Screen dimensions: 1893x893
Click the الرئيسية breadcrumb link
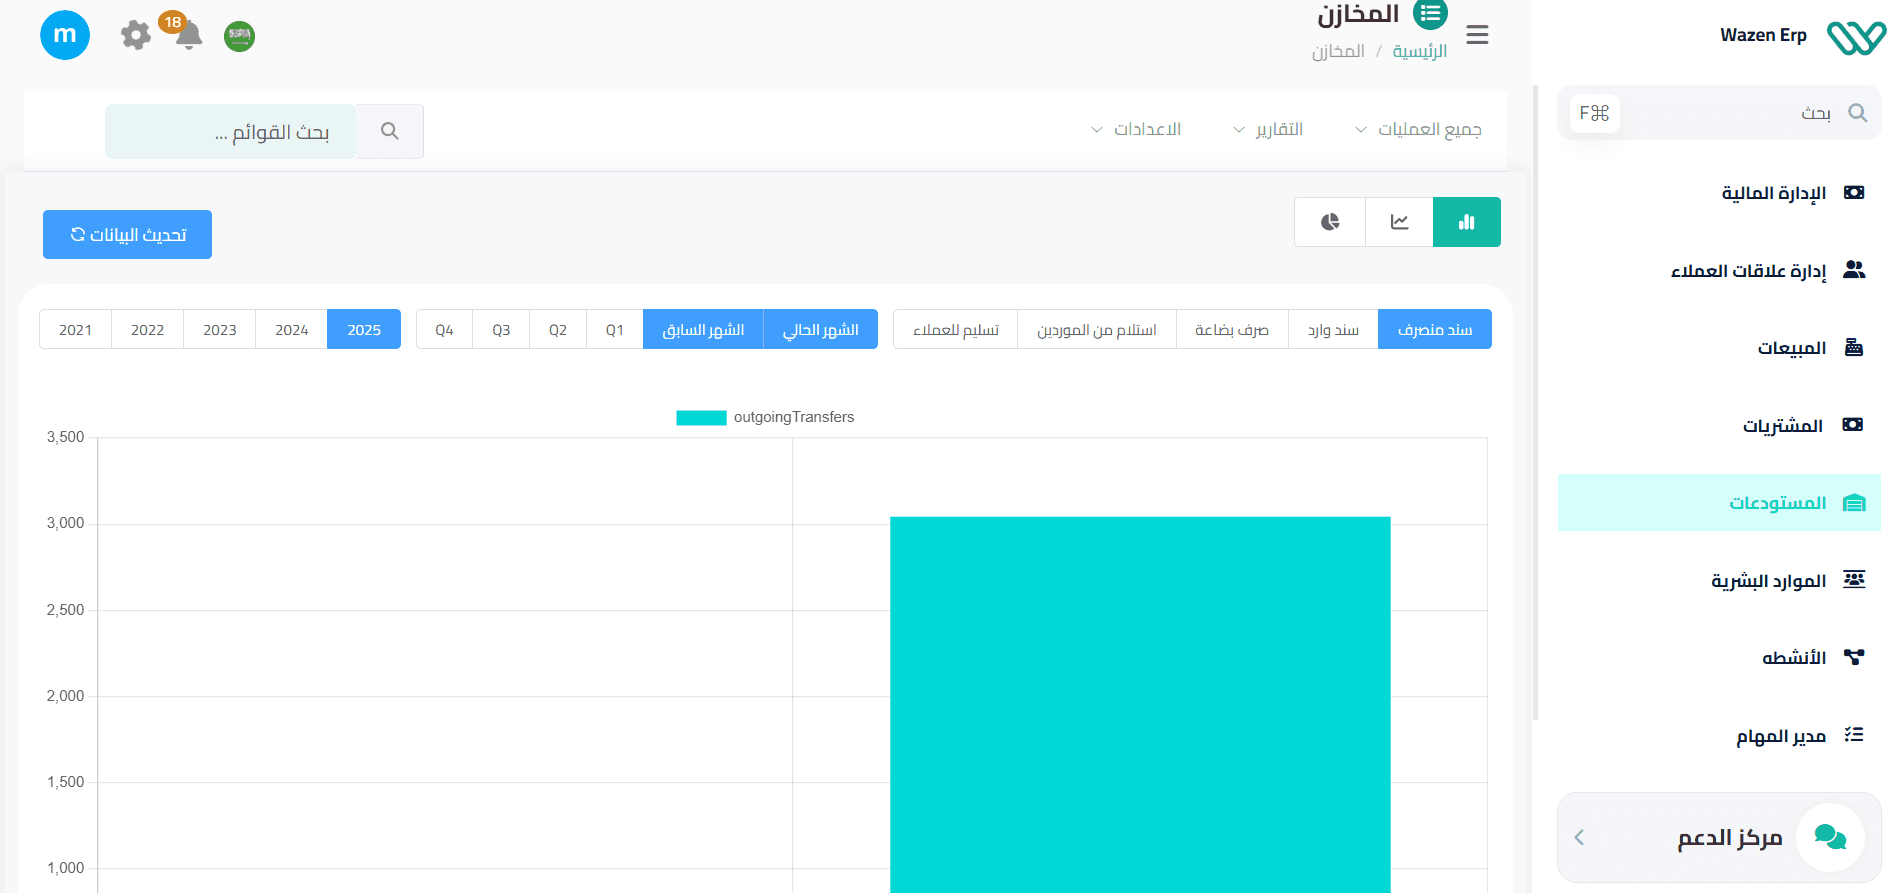[x=1419, y=51]
